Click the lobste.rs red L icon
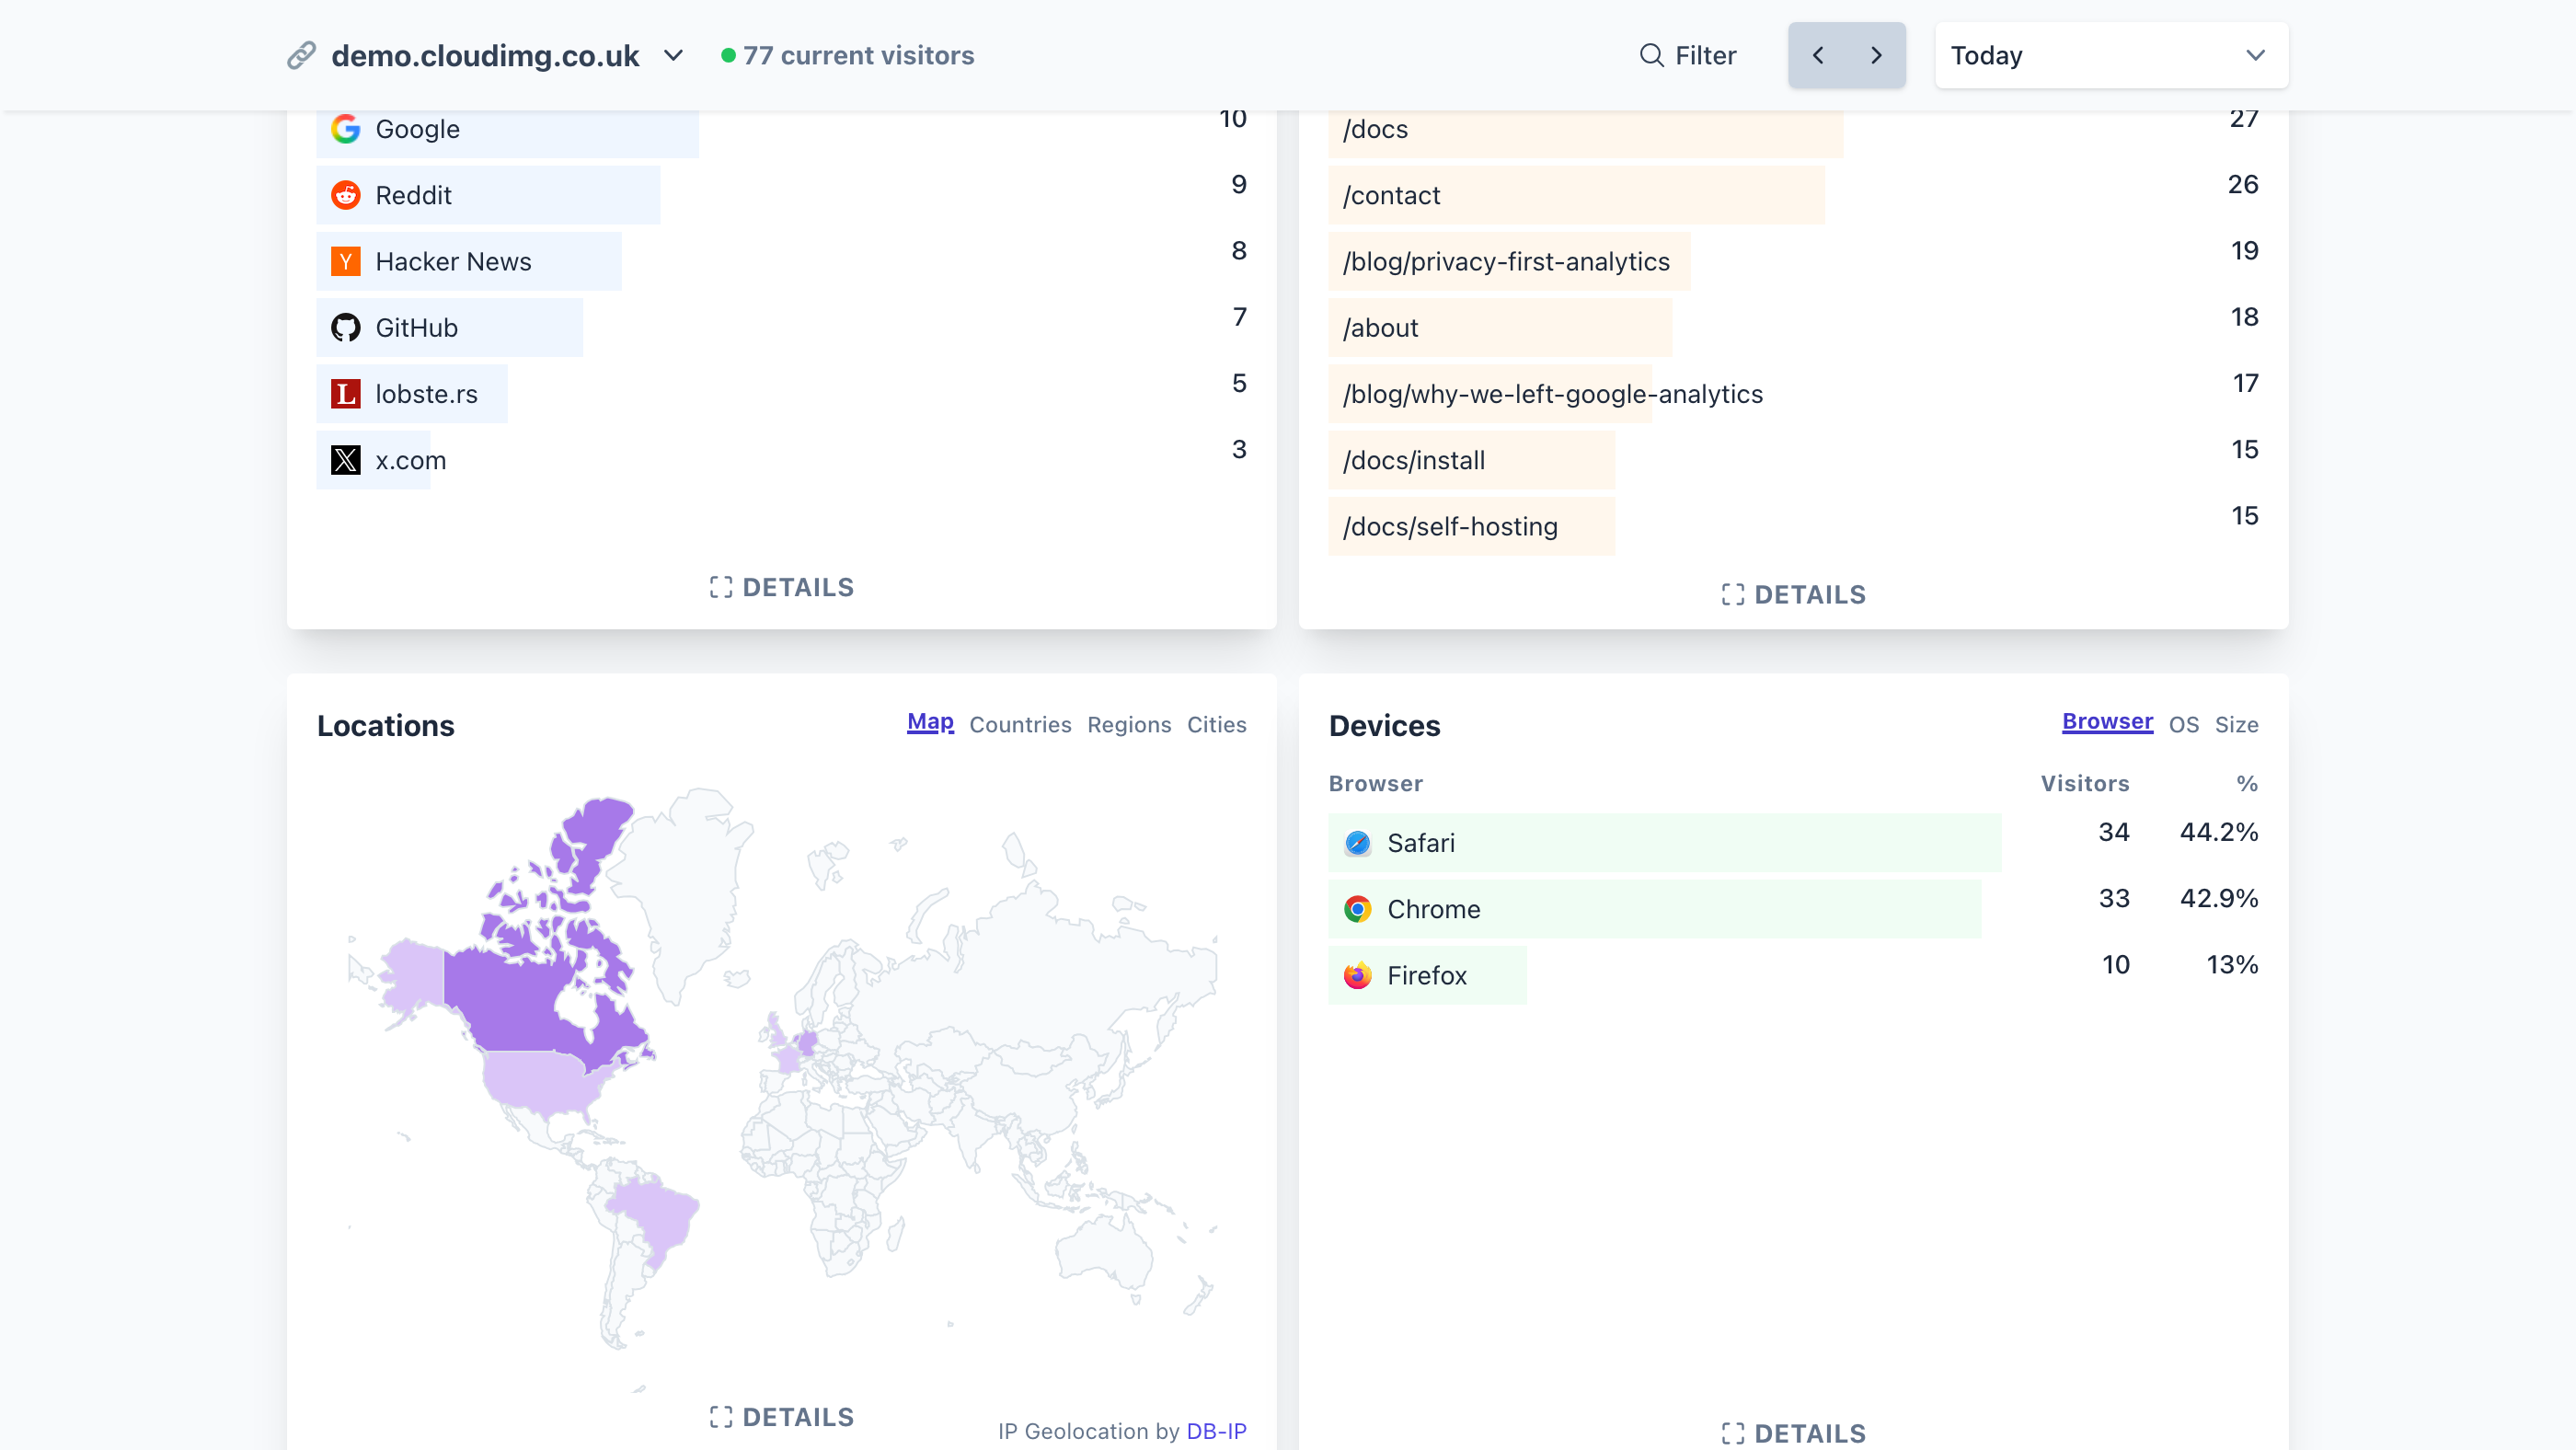Image resolution: width=2576 pixels, height=1450 pixels. (345, 394)
